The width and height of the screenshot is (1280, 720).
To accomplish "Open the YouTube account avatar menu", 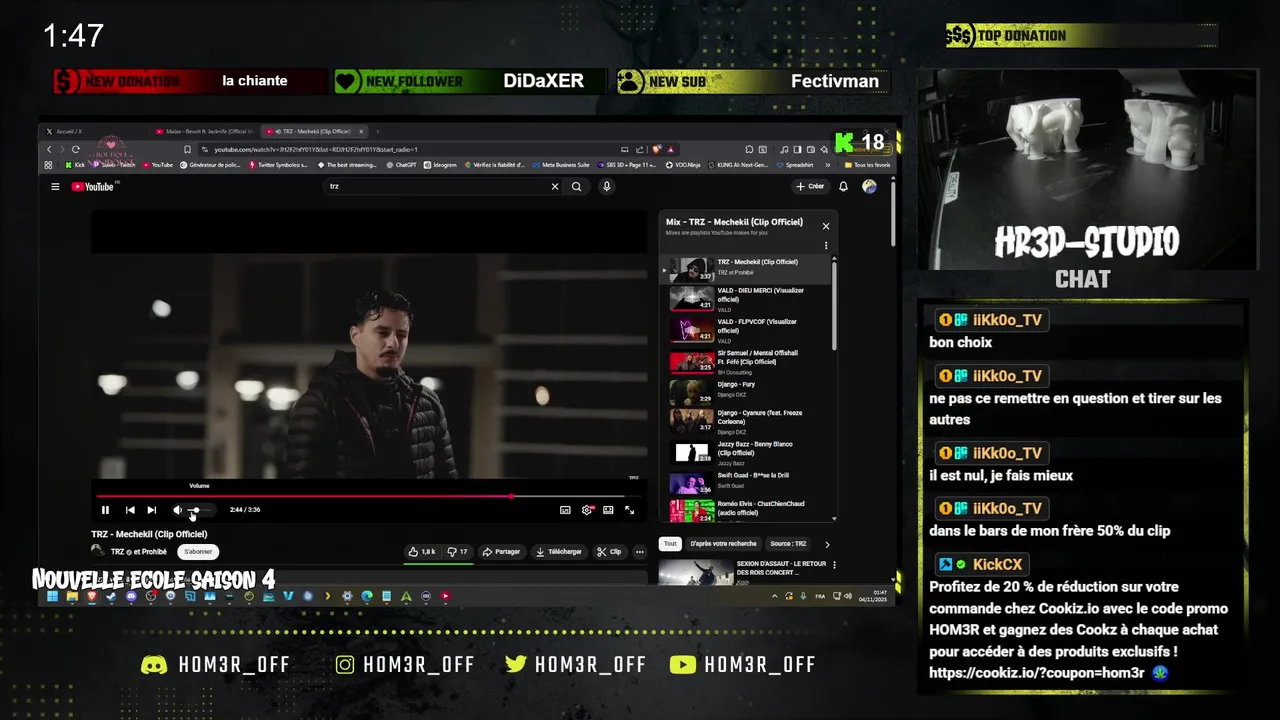I will 869,186.
